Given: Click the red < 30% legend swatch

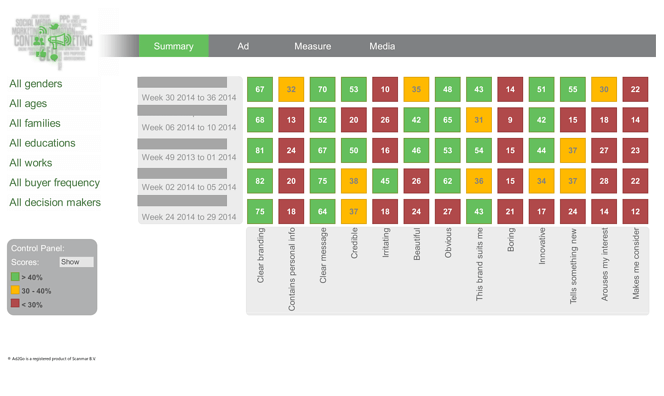Looking at the screenshot, I should pyautogui.click(x=15, y=304).
